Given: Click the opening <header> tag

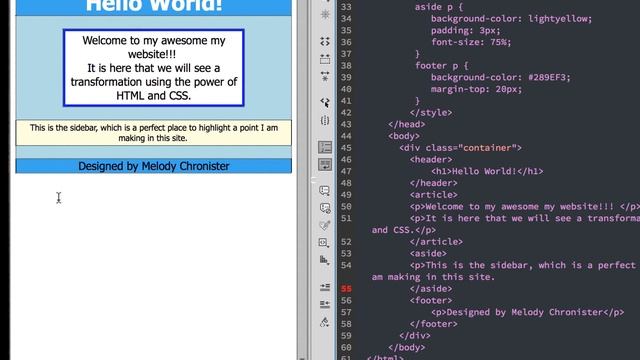Looking at the screenshot, I should click(x=431, y=160).
